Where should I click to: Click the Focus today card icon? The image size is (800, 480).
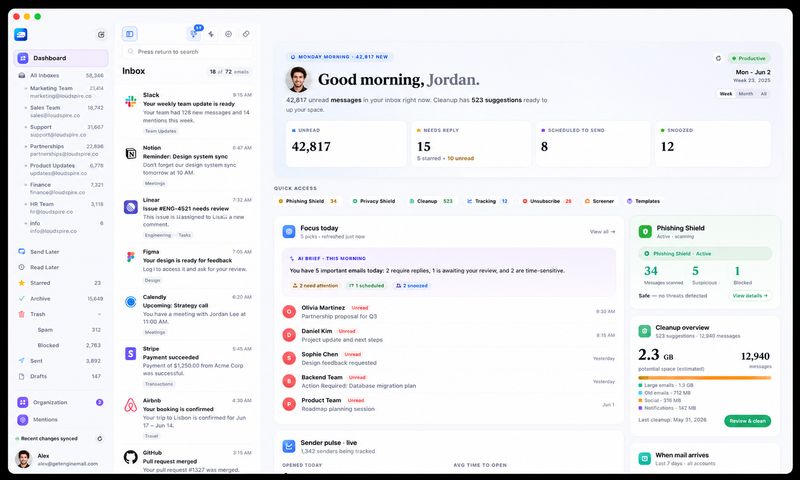(x=289, y=232)
